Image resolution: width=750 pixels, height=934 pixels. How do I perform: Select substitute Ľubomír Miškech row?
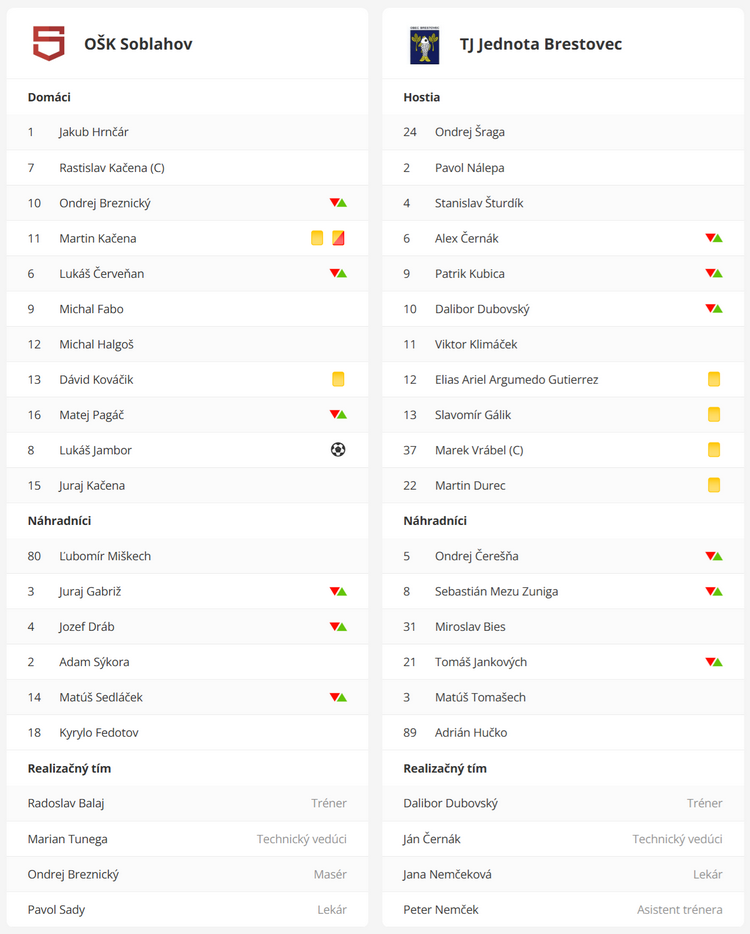[105, 556]
